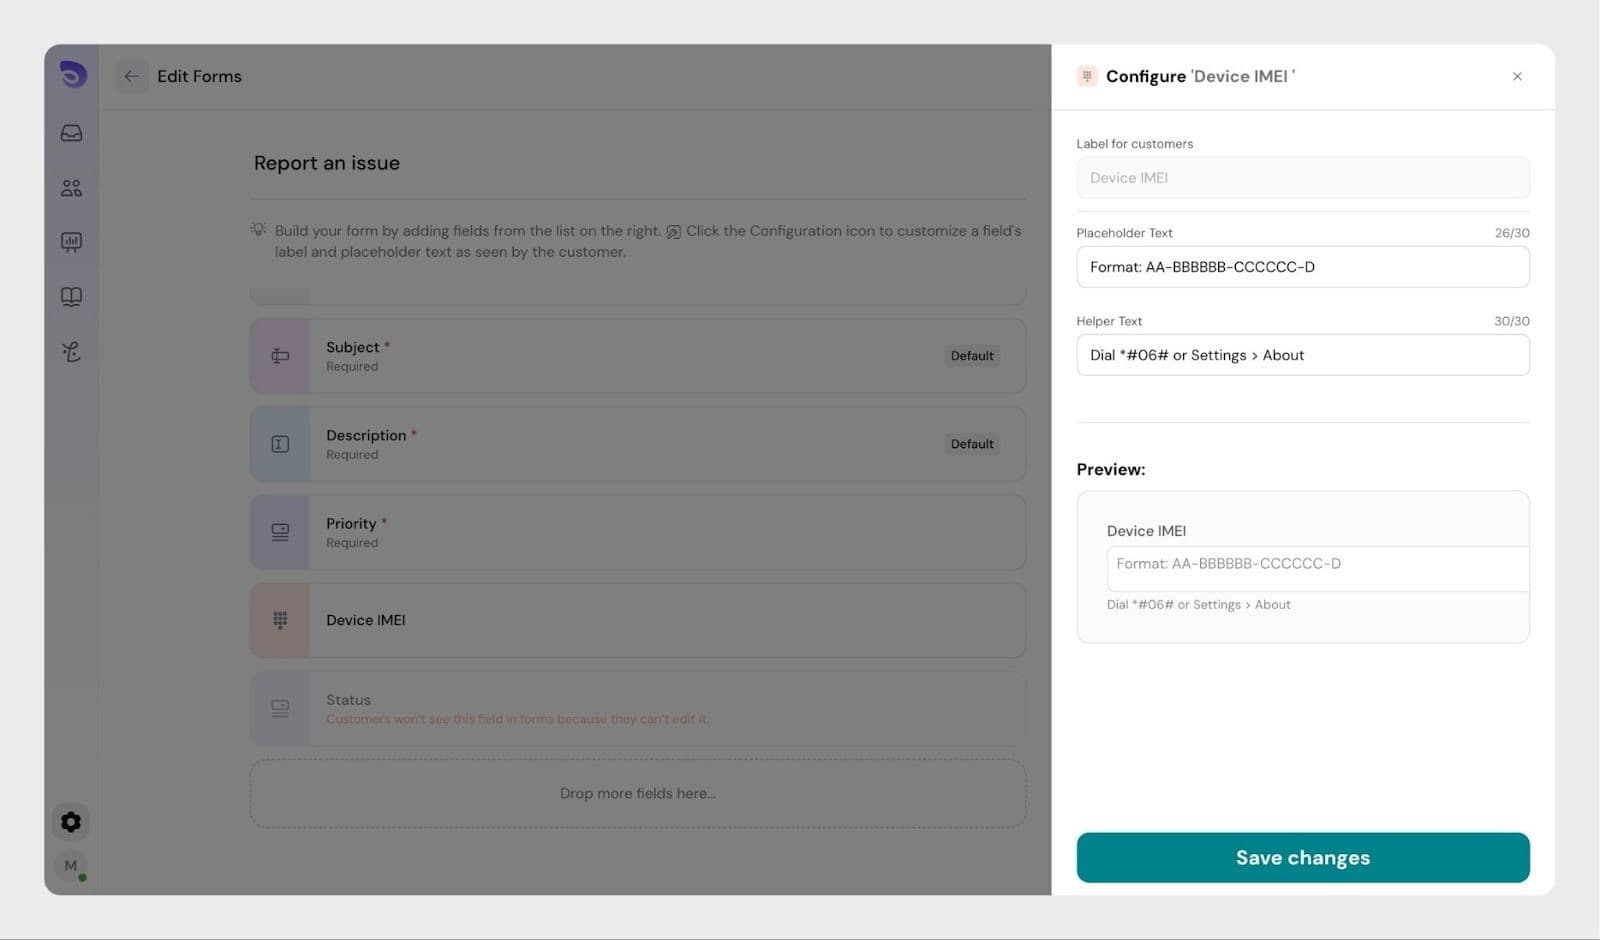Click the Priority field type icon
Viewport: 1600px width, 940px height.
point(280,533)
